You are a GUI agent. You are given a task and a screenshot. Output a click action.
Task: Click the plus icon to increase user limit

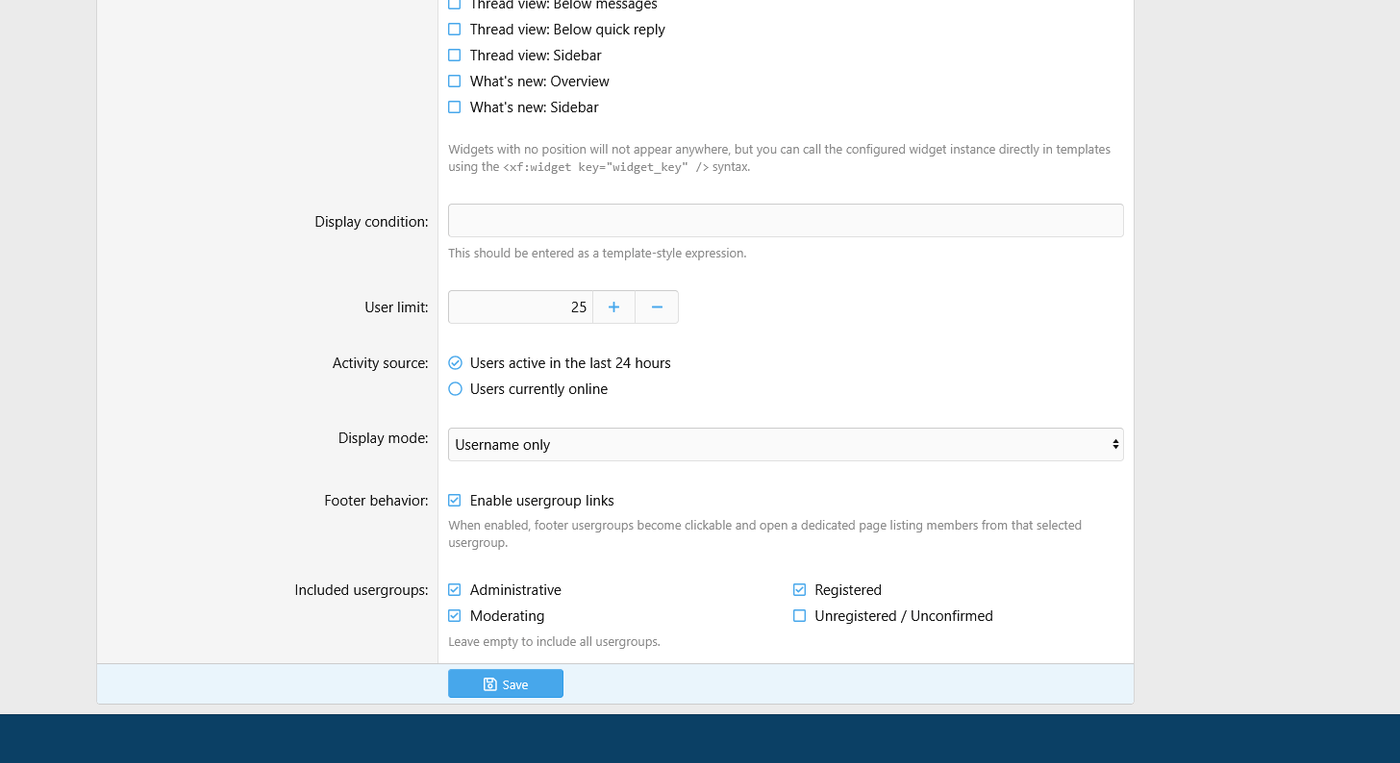pos(614,307)
